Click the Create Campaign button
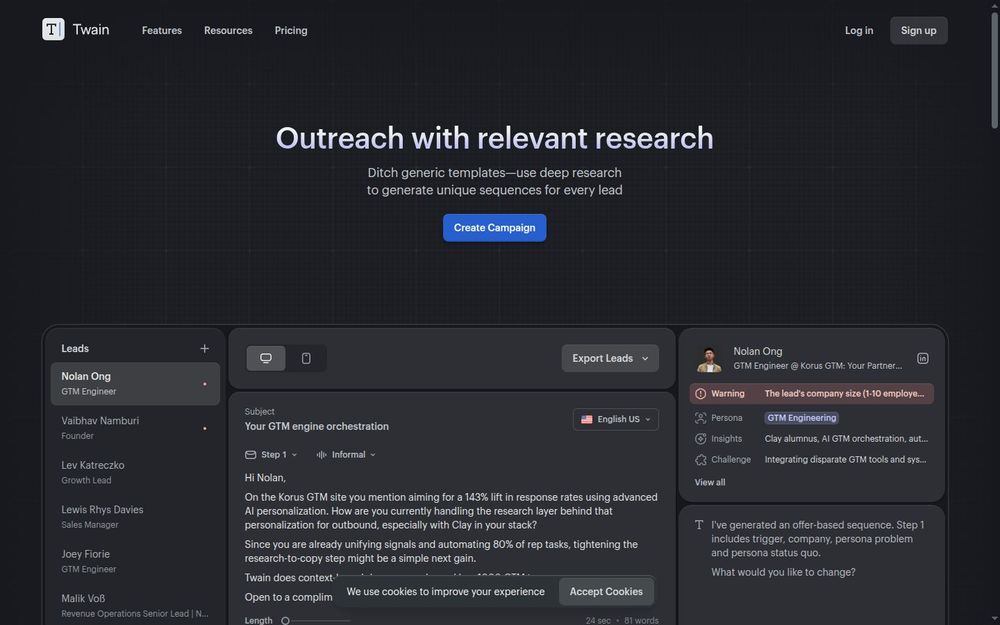Image resolution: width=1000 pixels, height=625 pixels. tap(494, 228)
